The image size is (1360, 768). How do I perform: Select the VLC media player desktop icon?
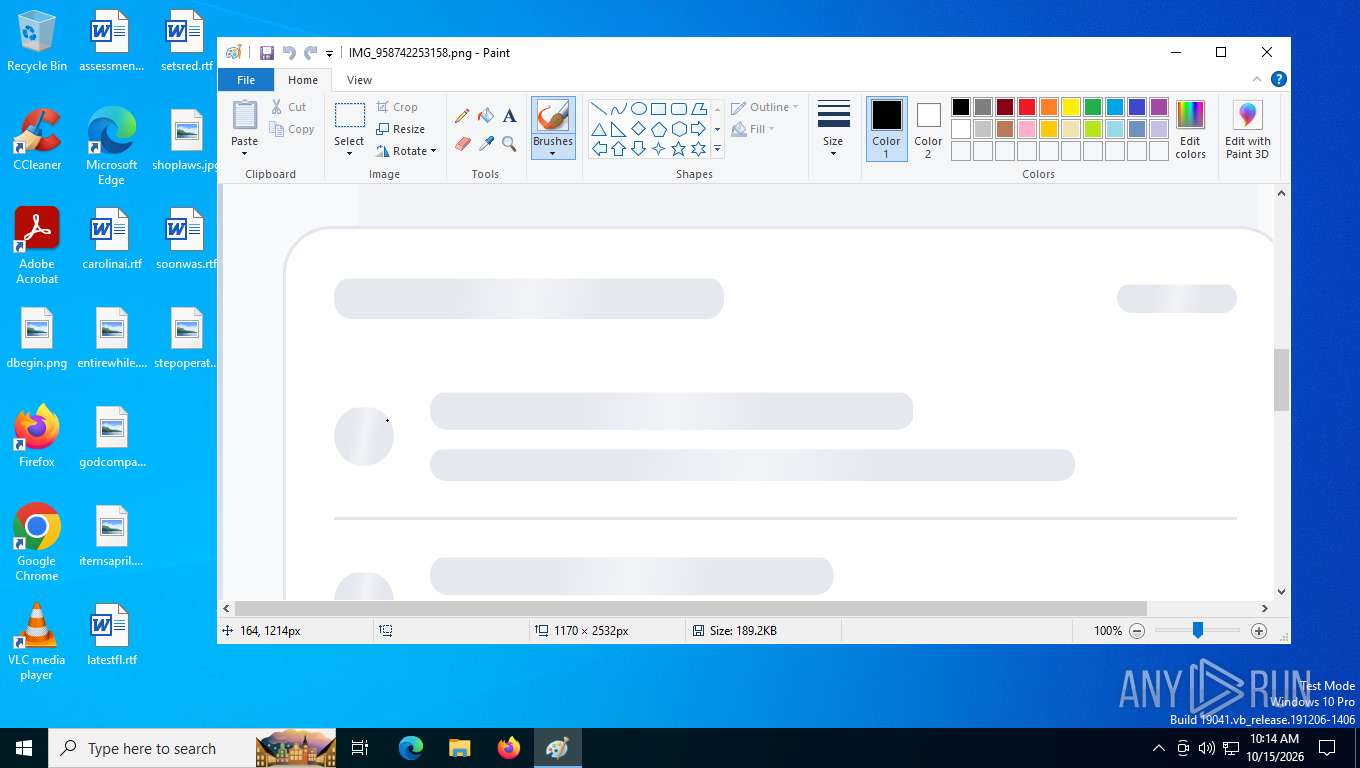37,642
